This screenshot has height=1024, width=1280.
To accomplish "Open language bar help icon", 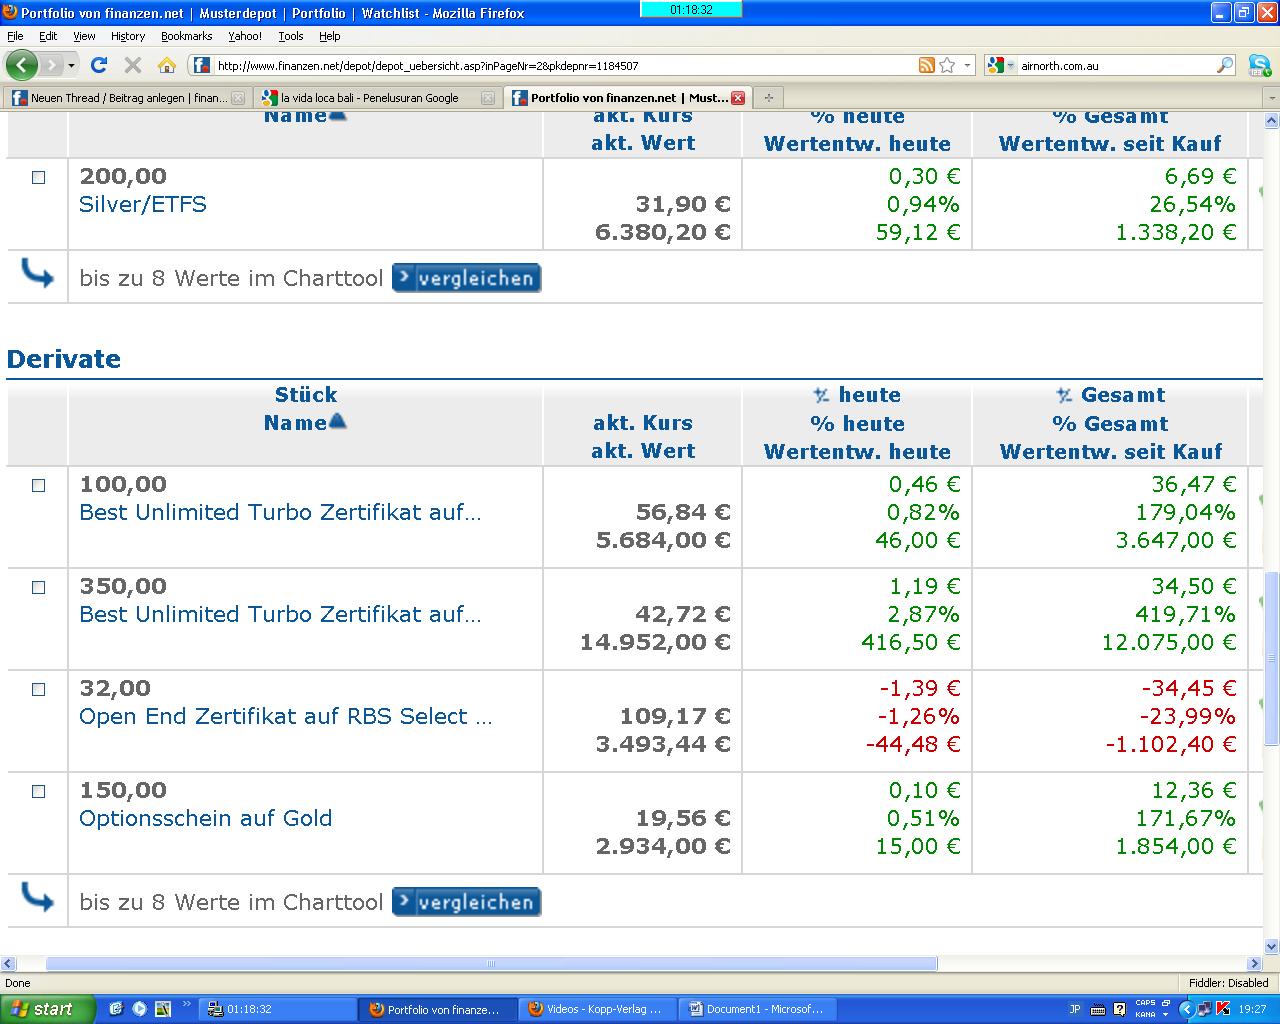I will tap(1120, 1009).
